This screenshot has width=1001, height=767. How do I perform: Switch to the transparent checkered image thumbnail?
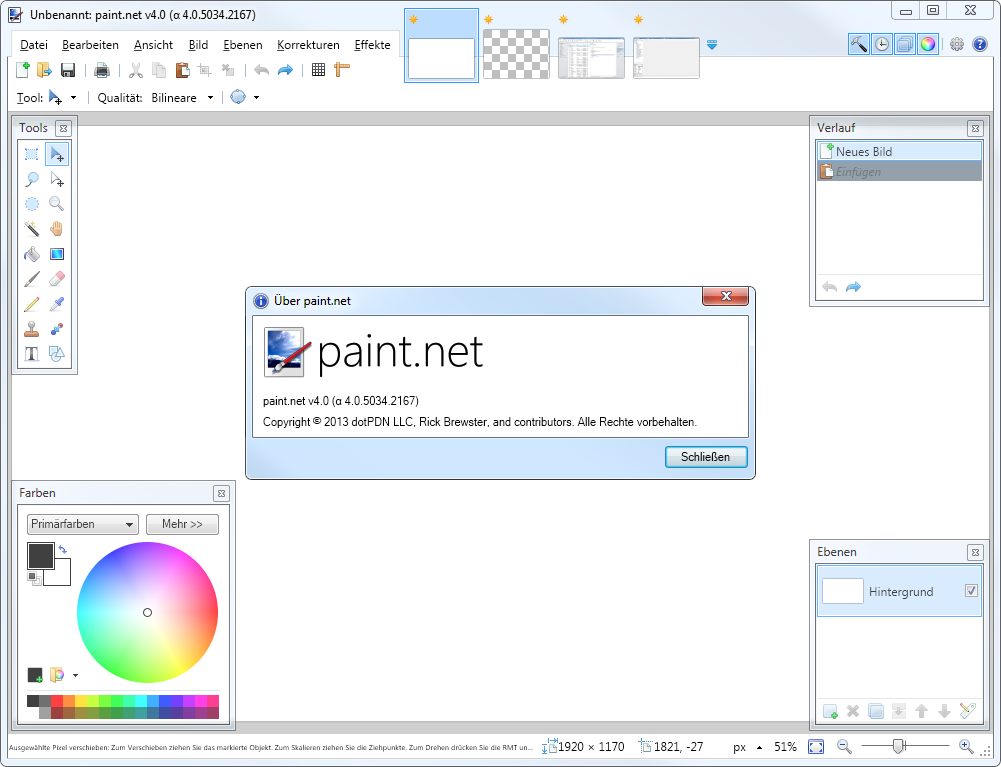pyautogui.click(x=516, y=54)
